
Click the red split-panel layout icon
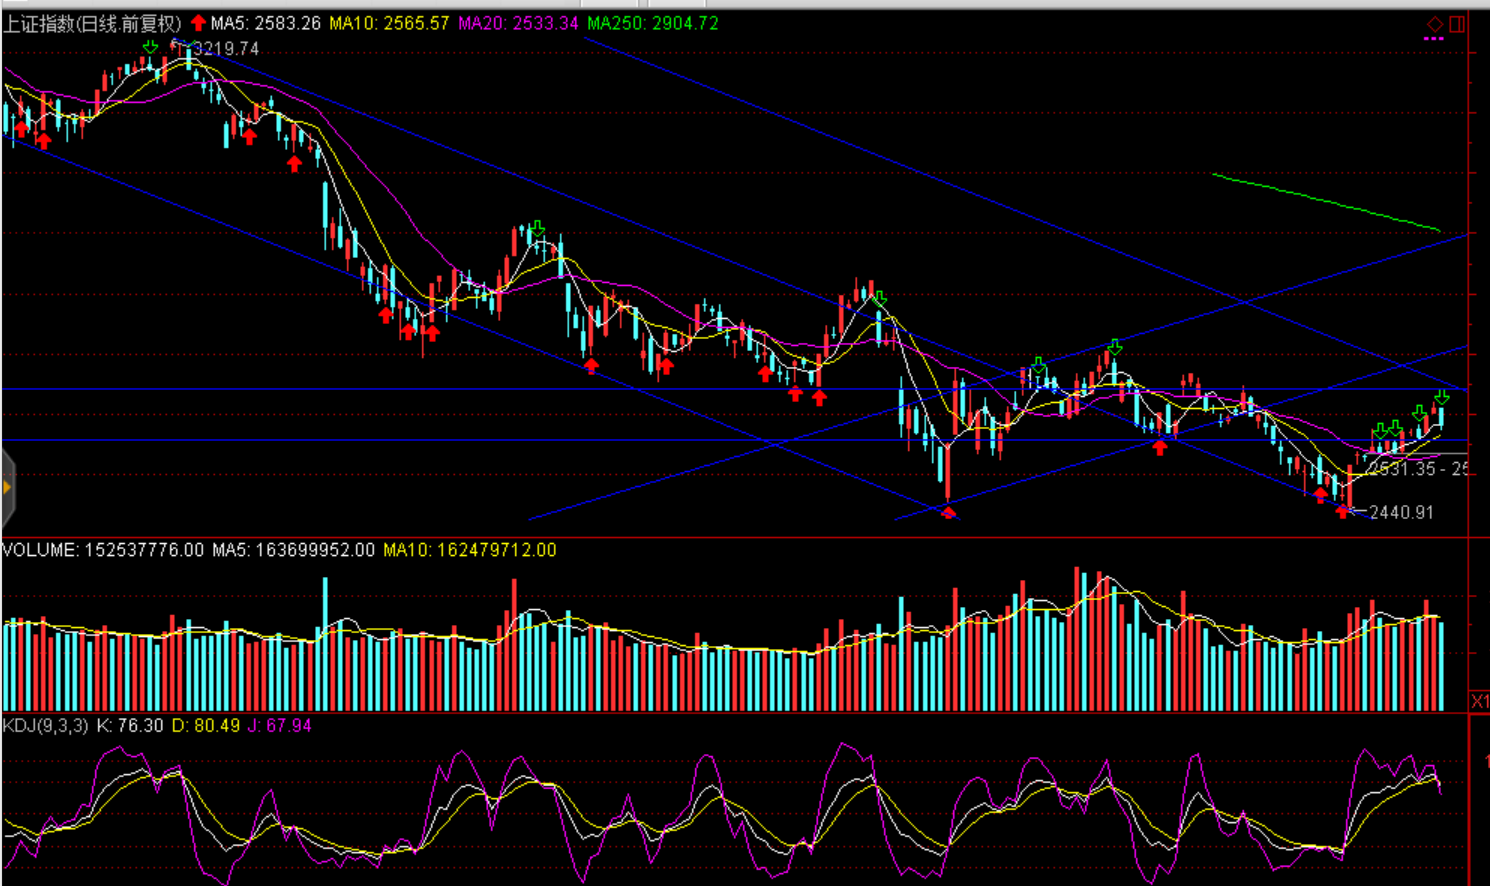click(1457, 24)
